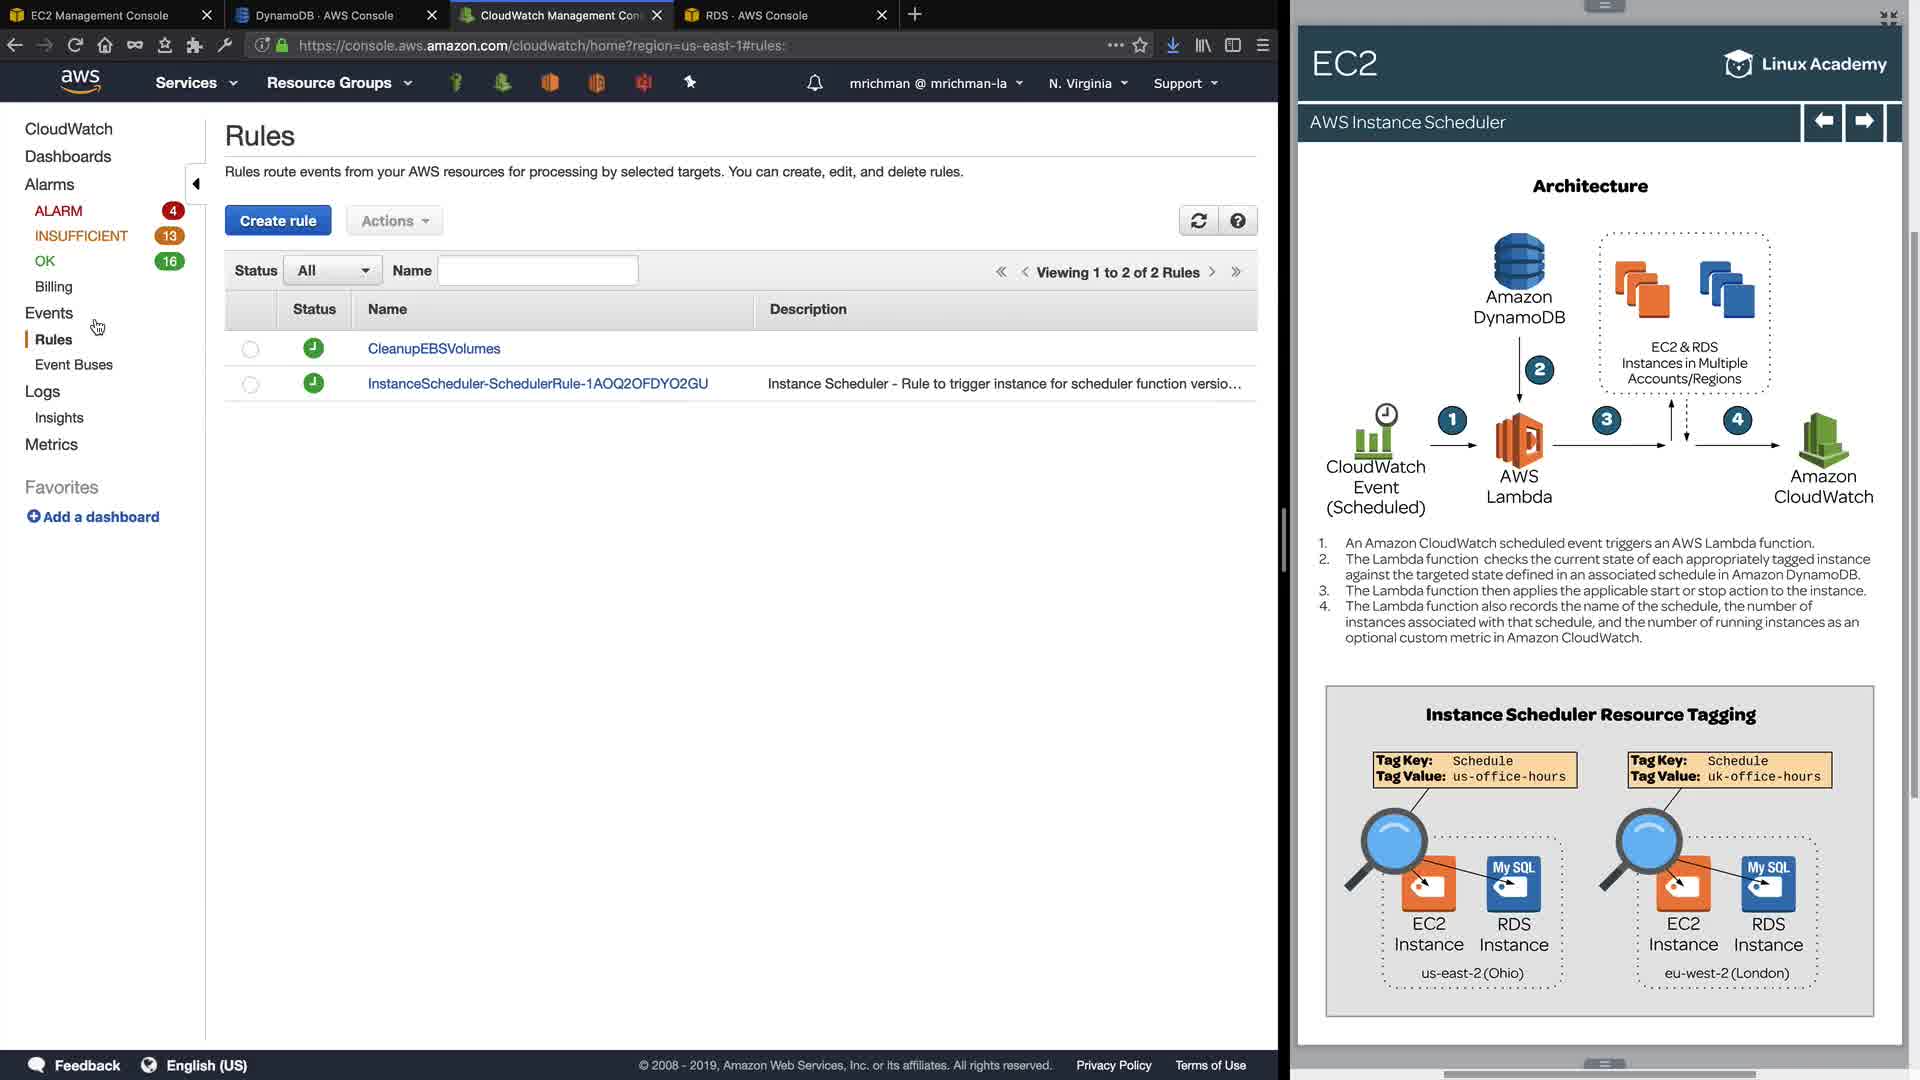The width and height of the screenshot is (1920, 1080).
Task: Open the help question mark icon
Action: (x=1238, y=221)
